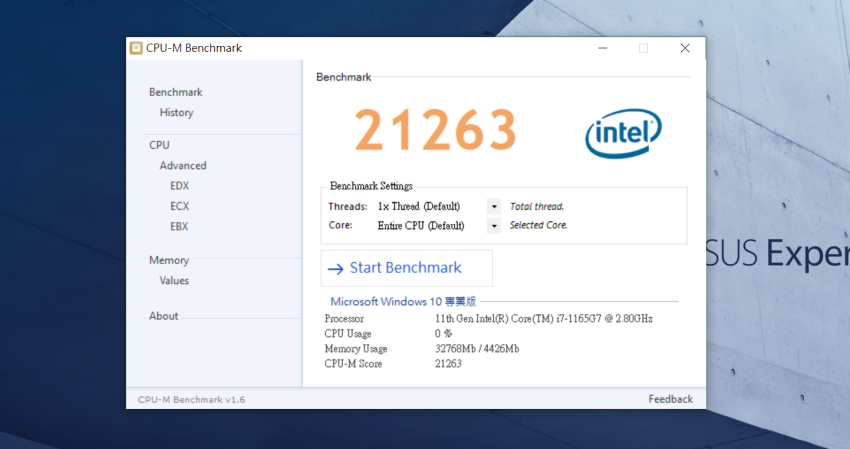Screen dimensions: 850x449
Task: Select EDX in the sidebar
Action: (x=179, y=186)
